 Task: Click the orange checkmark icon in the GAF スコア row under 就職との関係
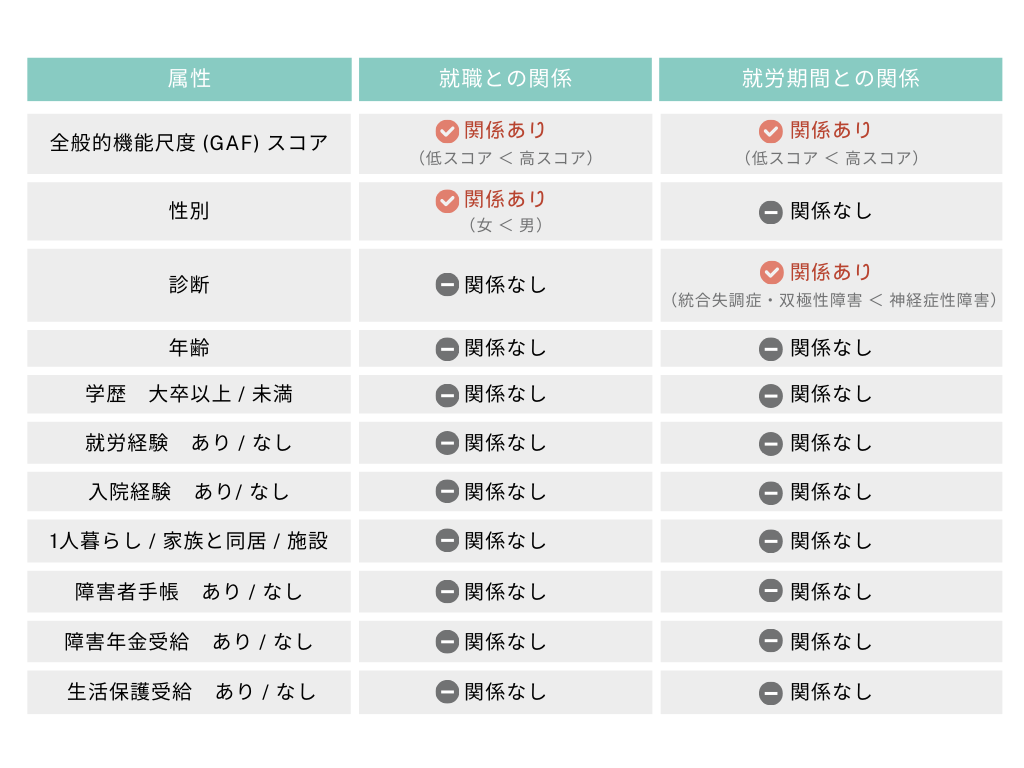(447, 131)
